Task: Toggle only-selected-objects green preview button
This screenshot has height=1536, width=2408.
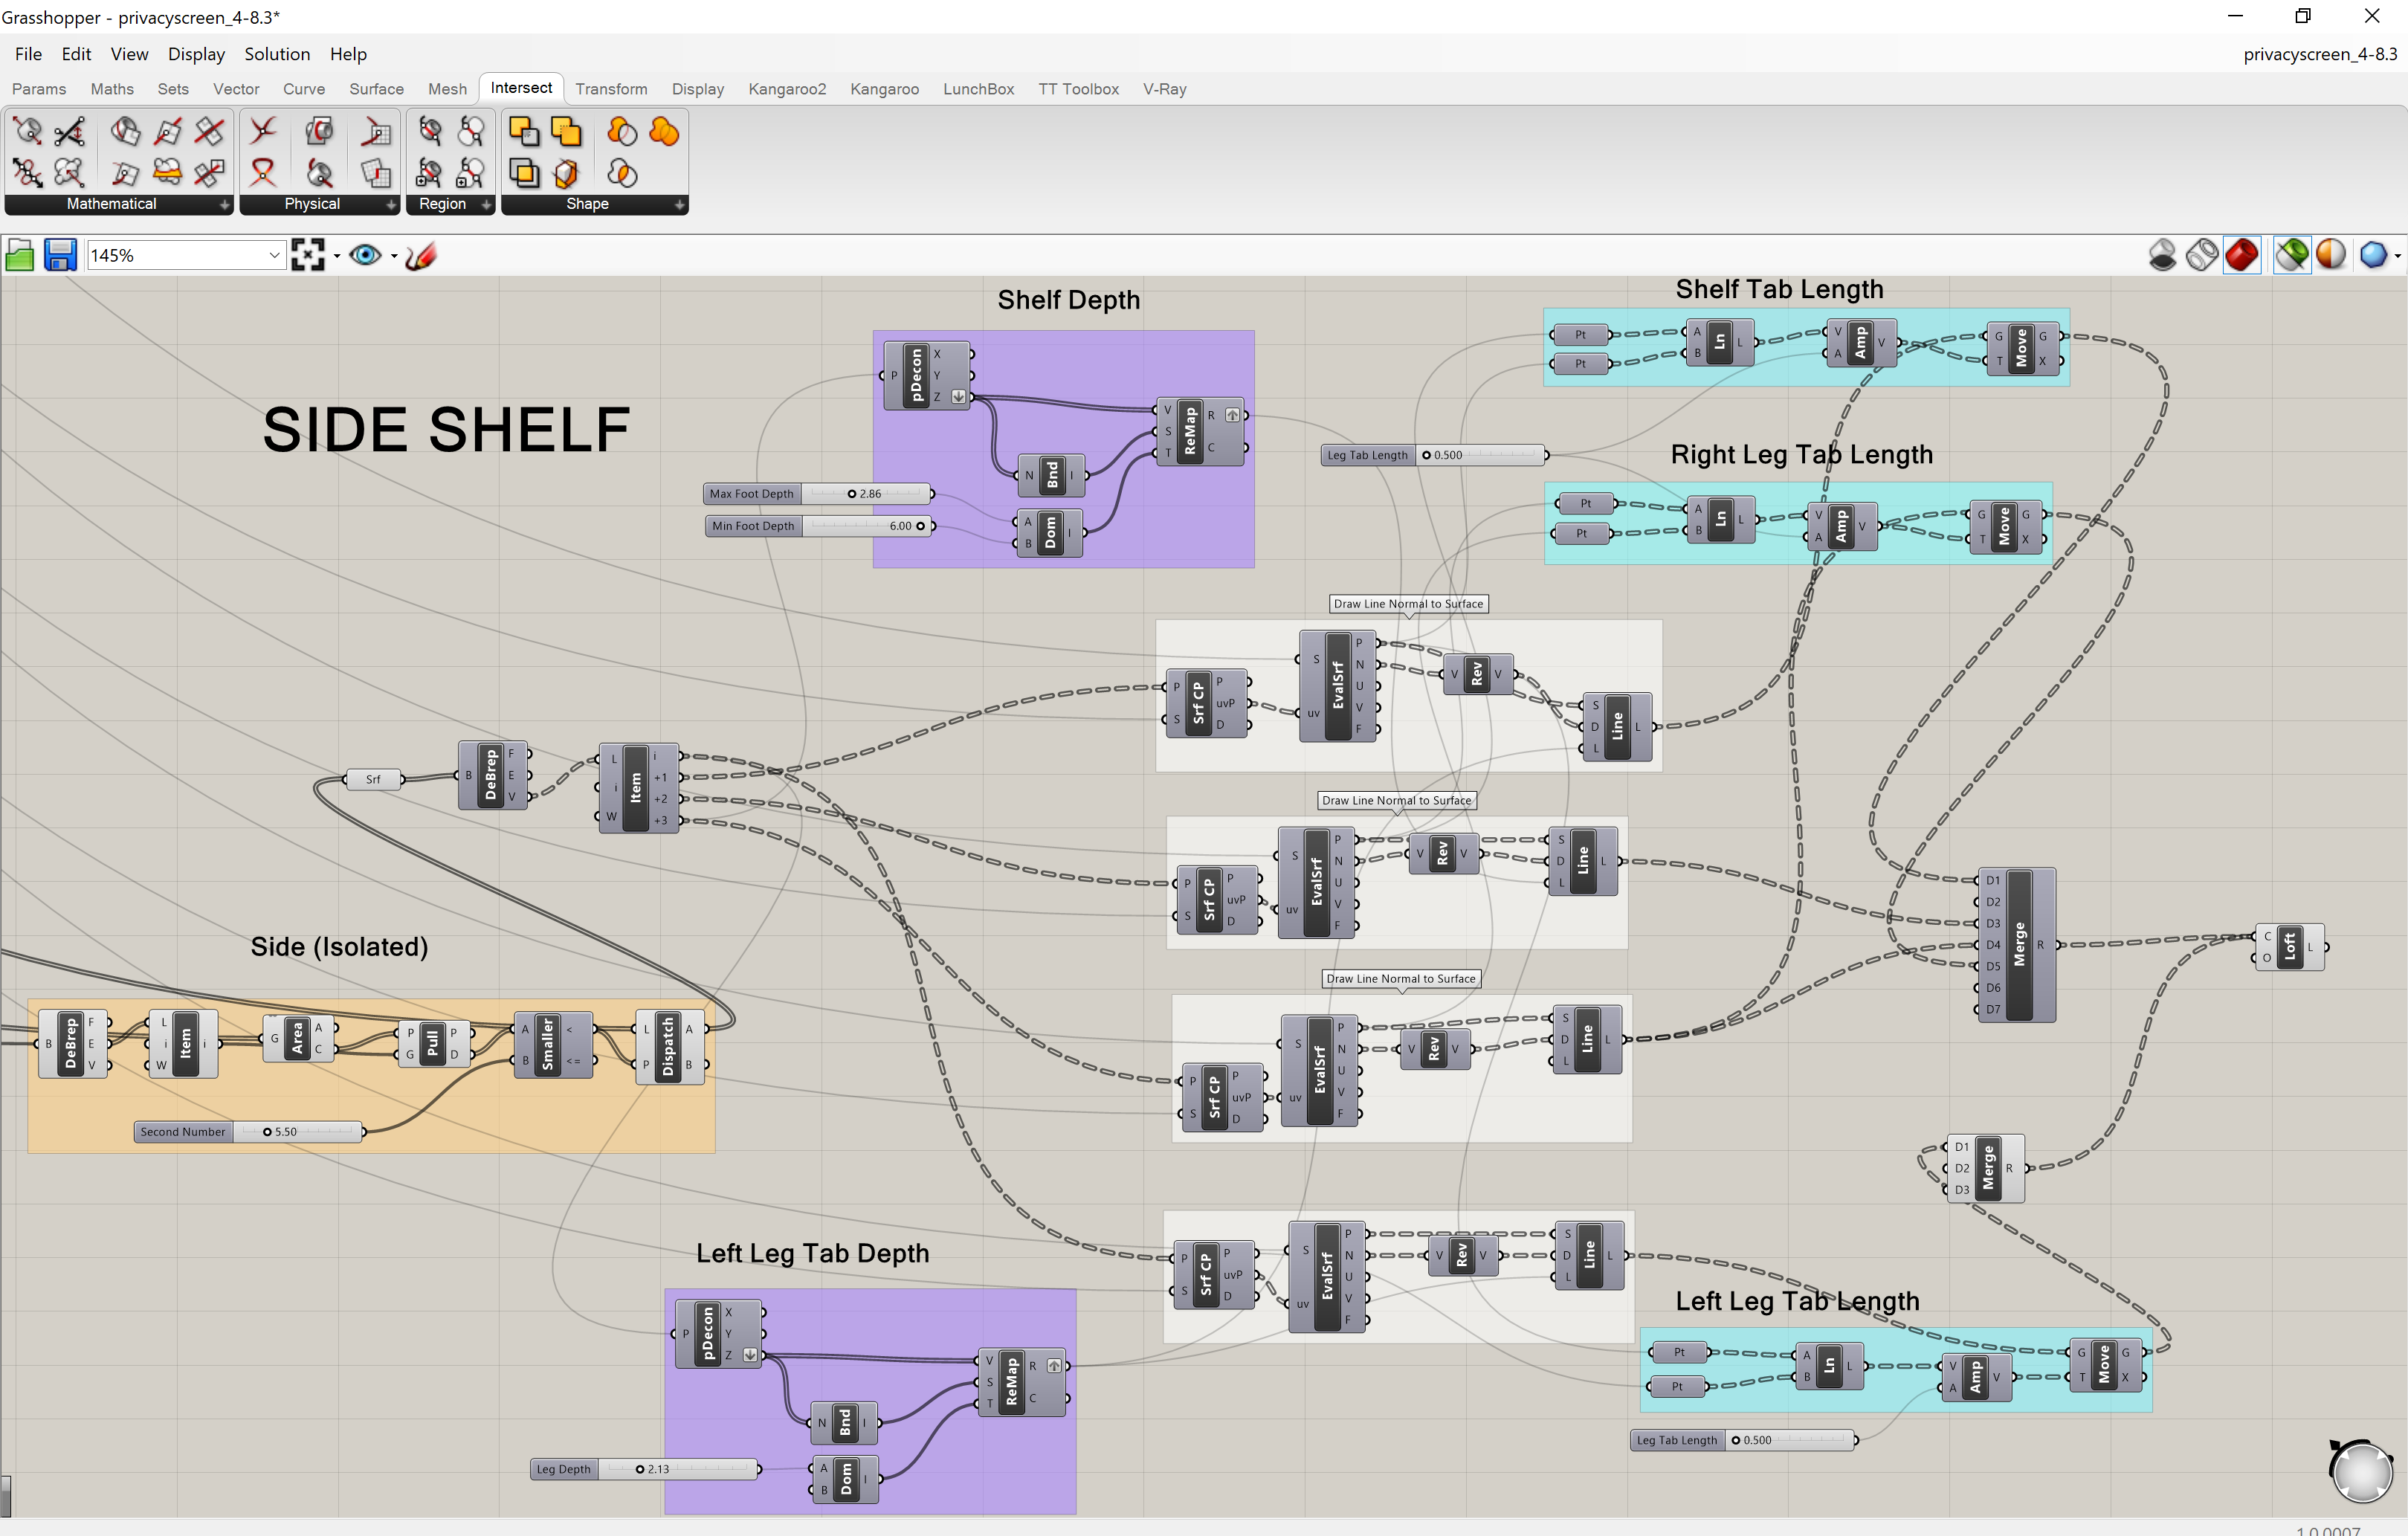Action: (2292, 255)
